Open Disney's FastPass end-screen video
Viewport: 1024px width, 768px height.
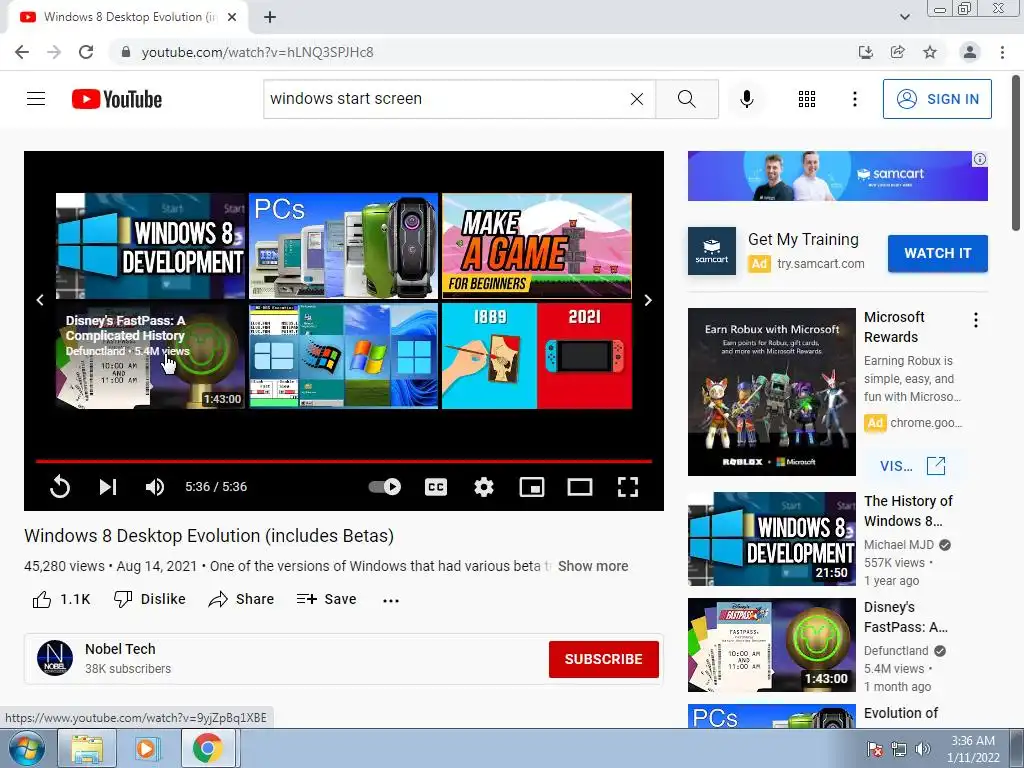150,356
